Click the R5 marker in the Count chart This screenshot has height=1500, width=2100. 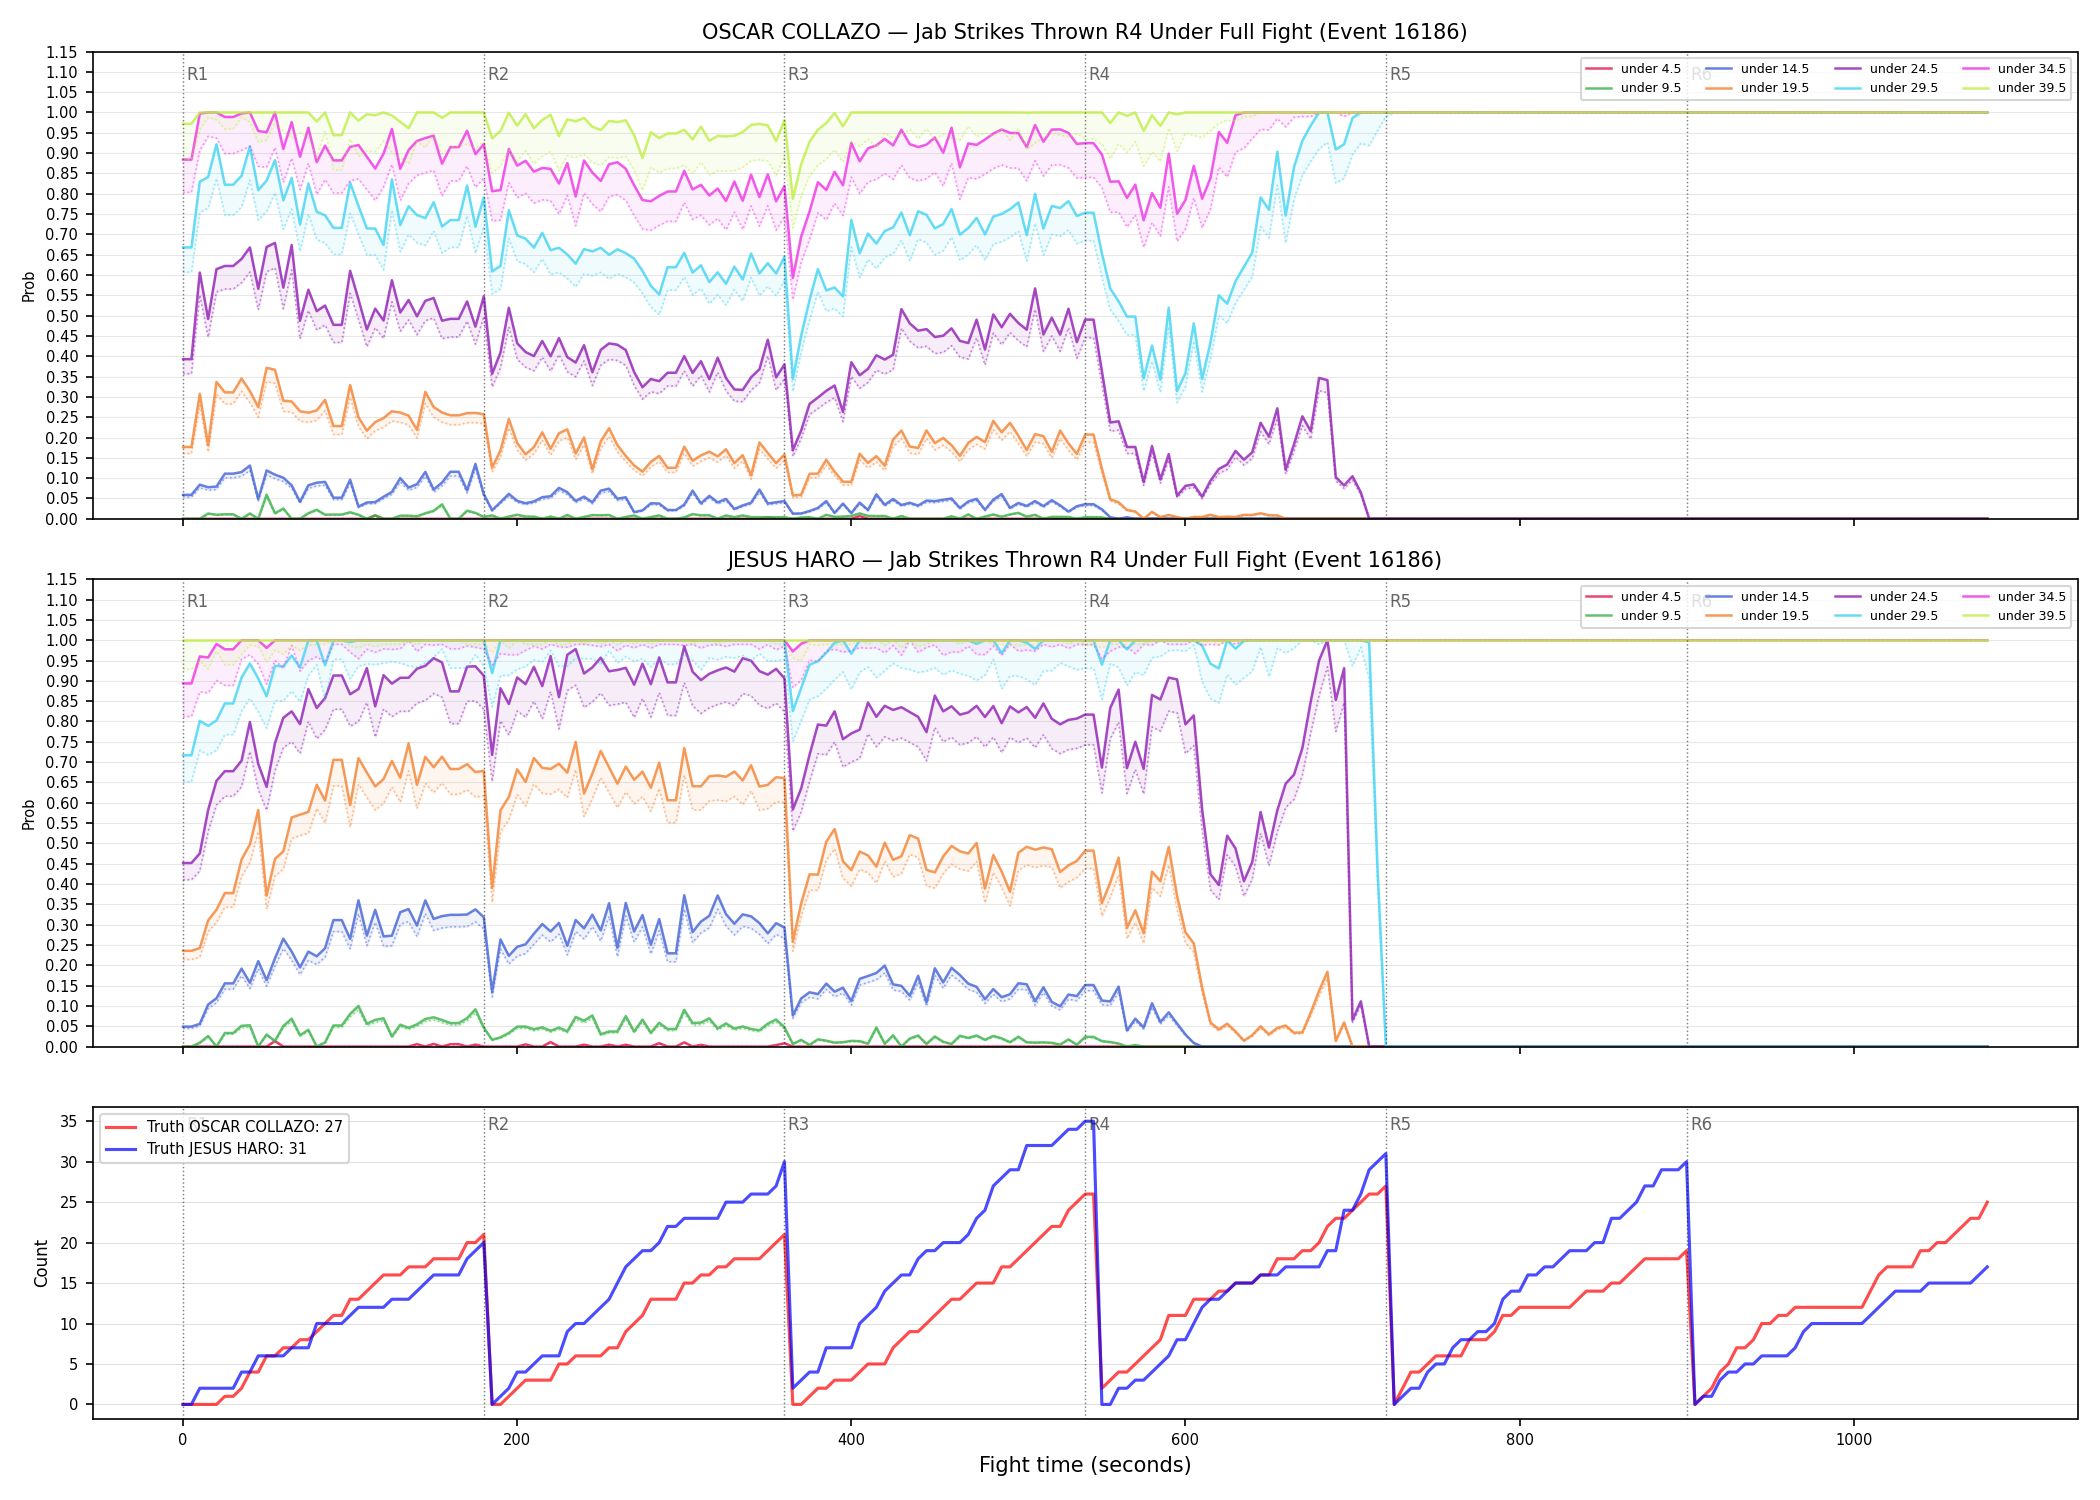1400,1124
